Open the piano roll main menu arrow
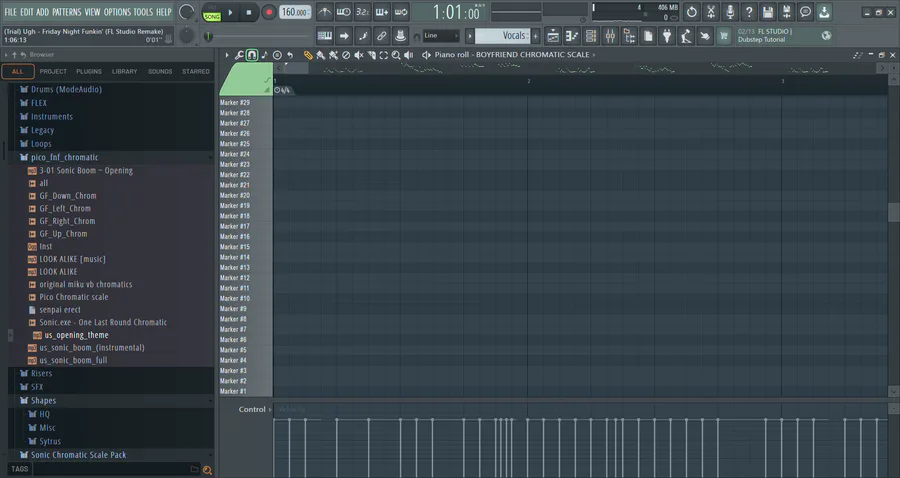Image resolution: width=900 pixels, height=478 pixels. click(x=227, y=55)
